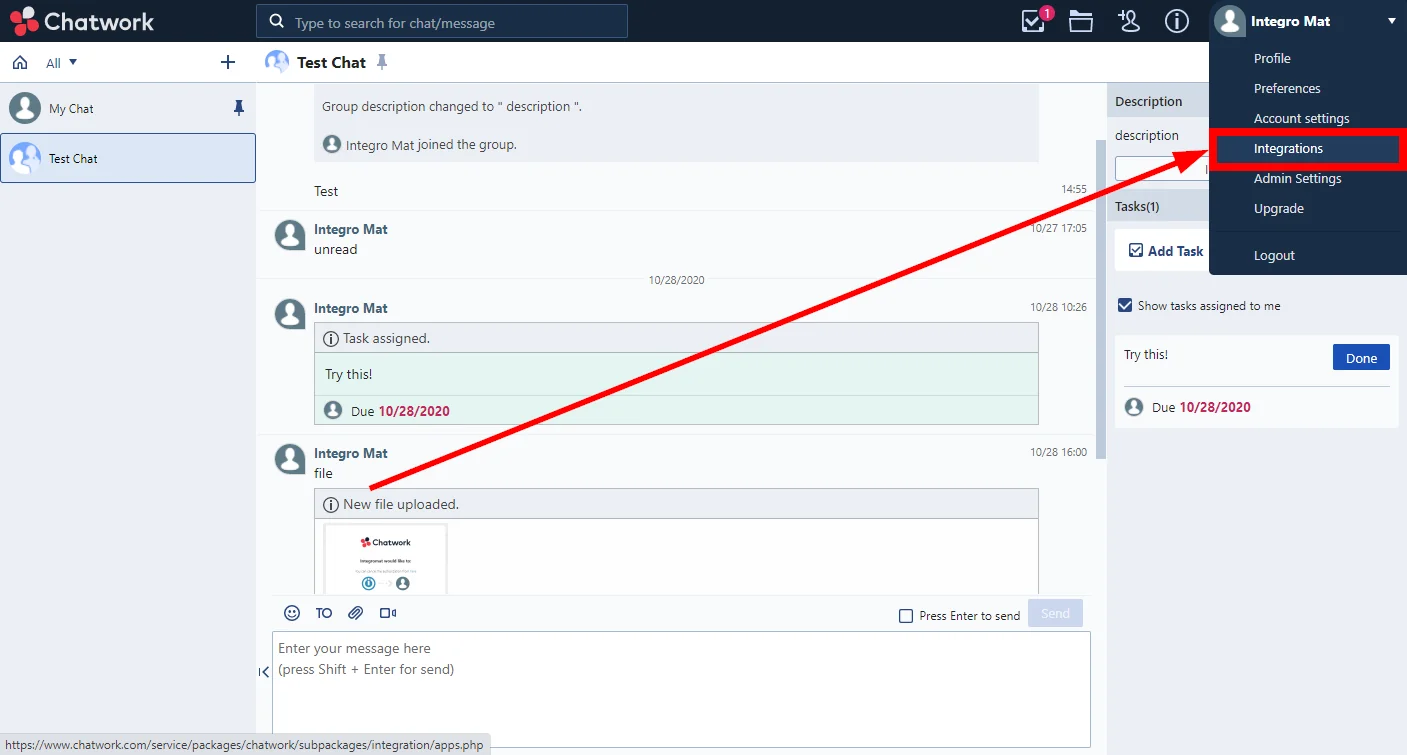The height and width of the screenshot is (755, 1407).
Task: Start a video call with camera icon
Action: point(388,613)
